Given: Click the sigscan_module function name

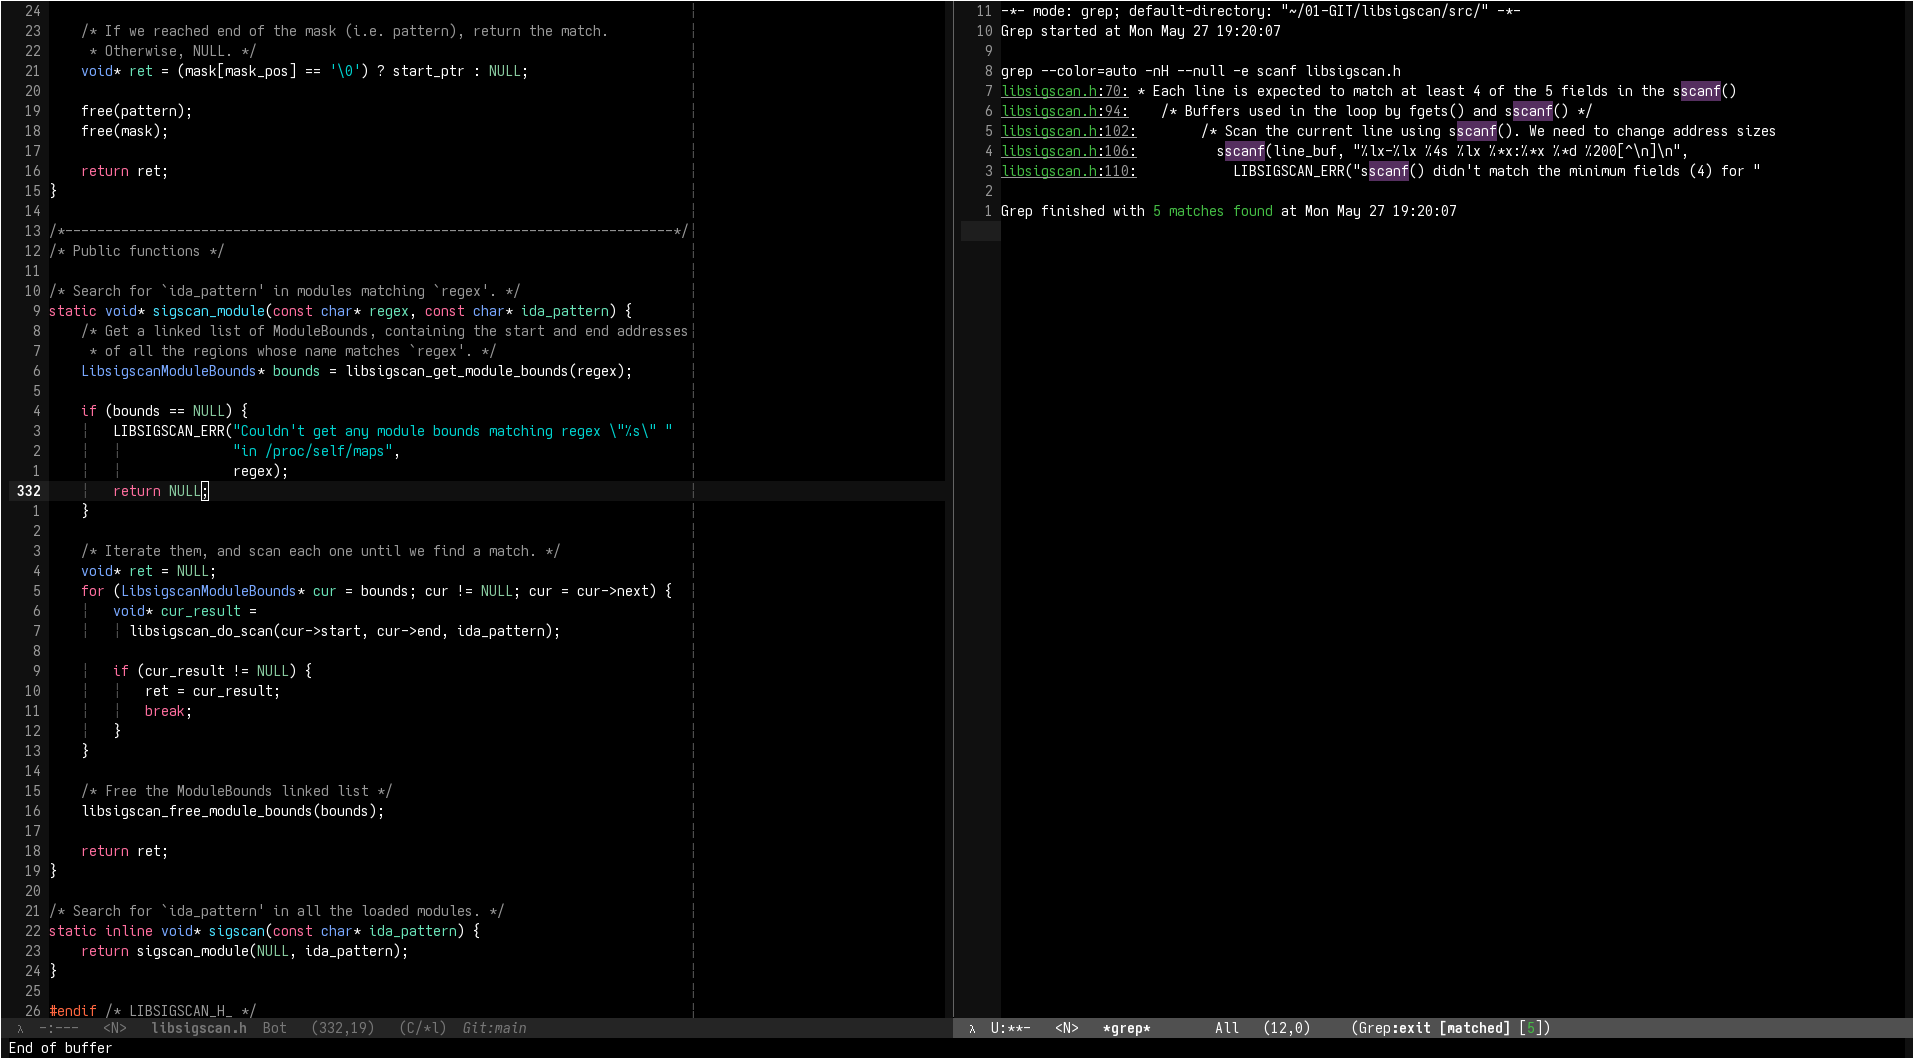Looking at the screenshot, I should coord(209,311).
